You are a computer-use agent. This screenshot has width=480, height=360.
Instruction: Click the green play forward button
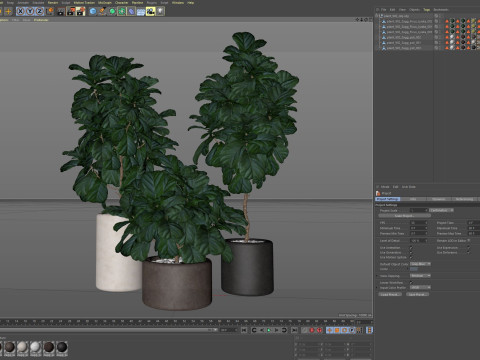[x=269, y=330]
